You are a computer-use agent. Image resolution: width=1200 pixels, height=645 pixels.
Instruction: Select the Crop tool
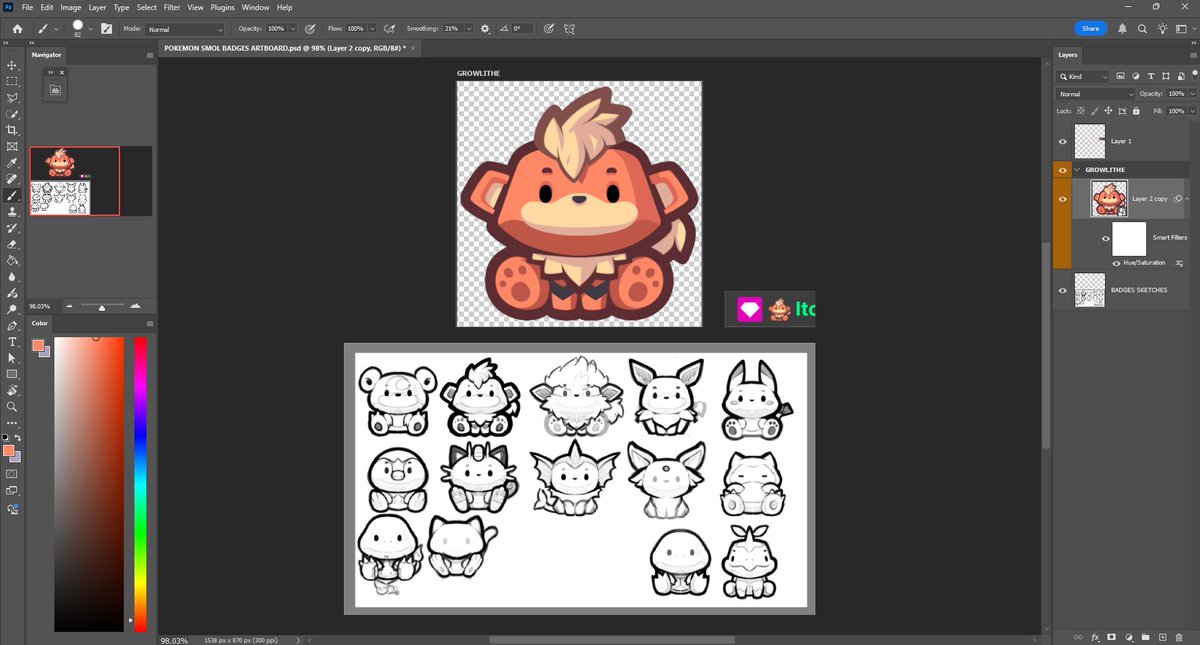[13, 129]
